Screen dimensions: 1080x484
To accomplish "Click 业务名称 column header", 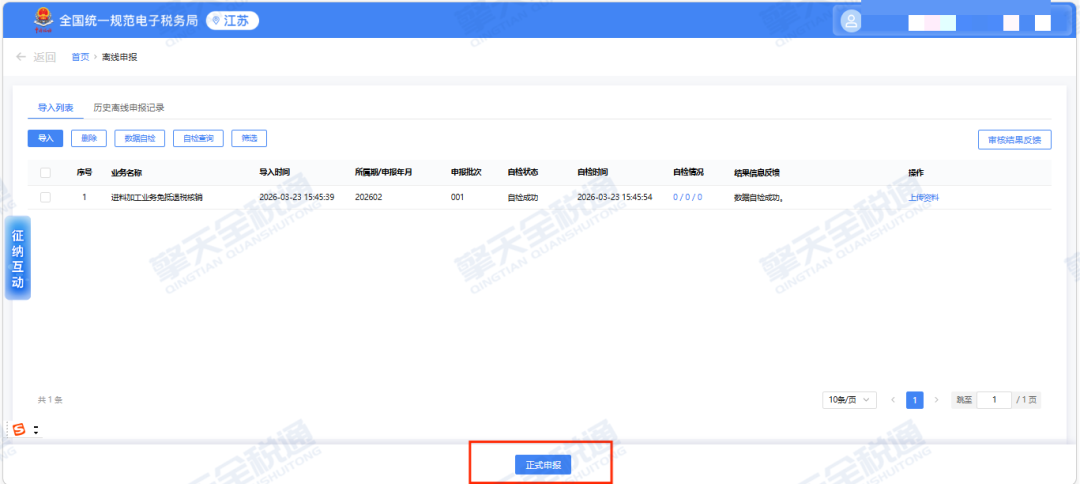I will coord(126,172).
